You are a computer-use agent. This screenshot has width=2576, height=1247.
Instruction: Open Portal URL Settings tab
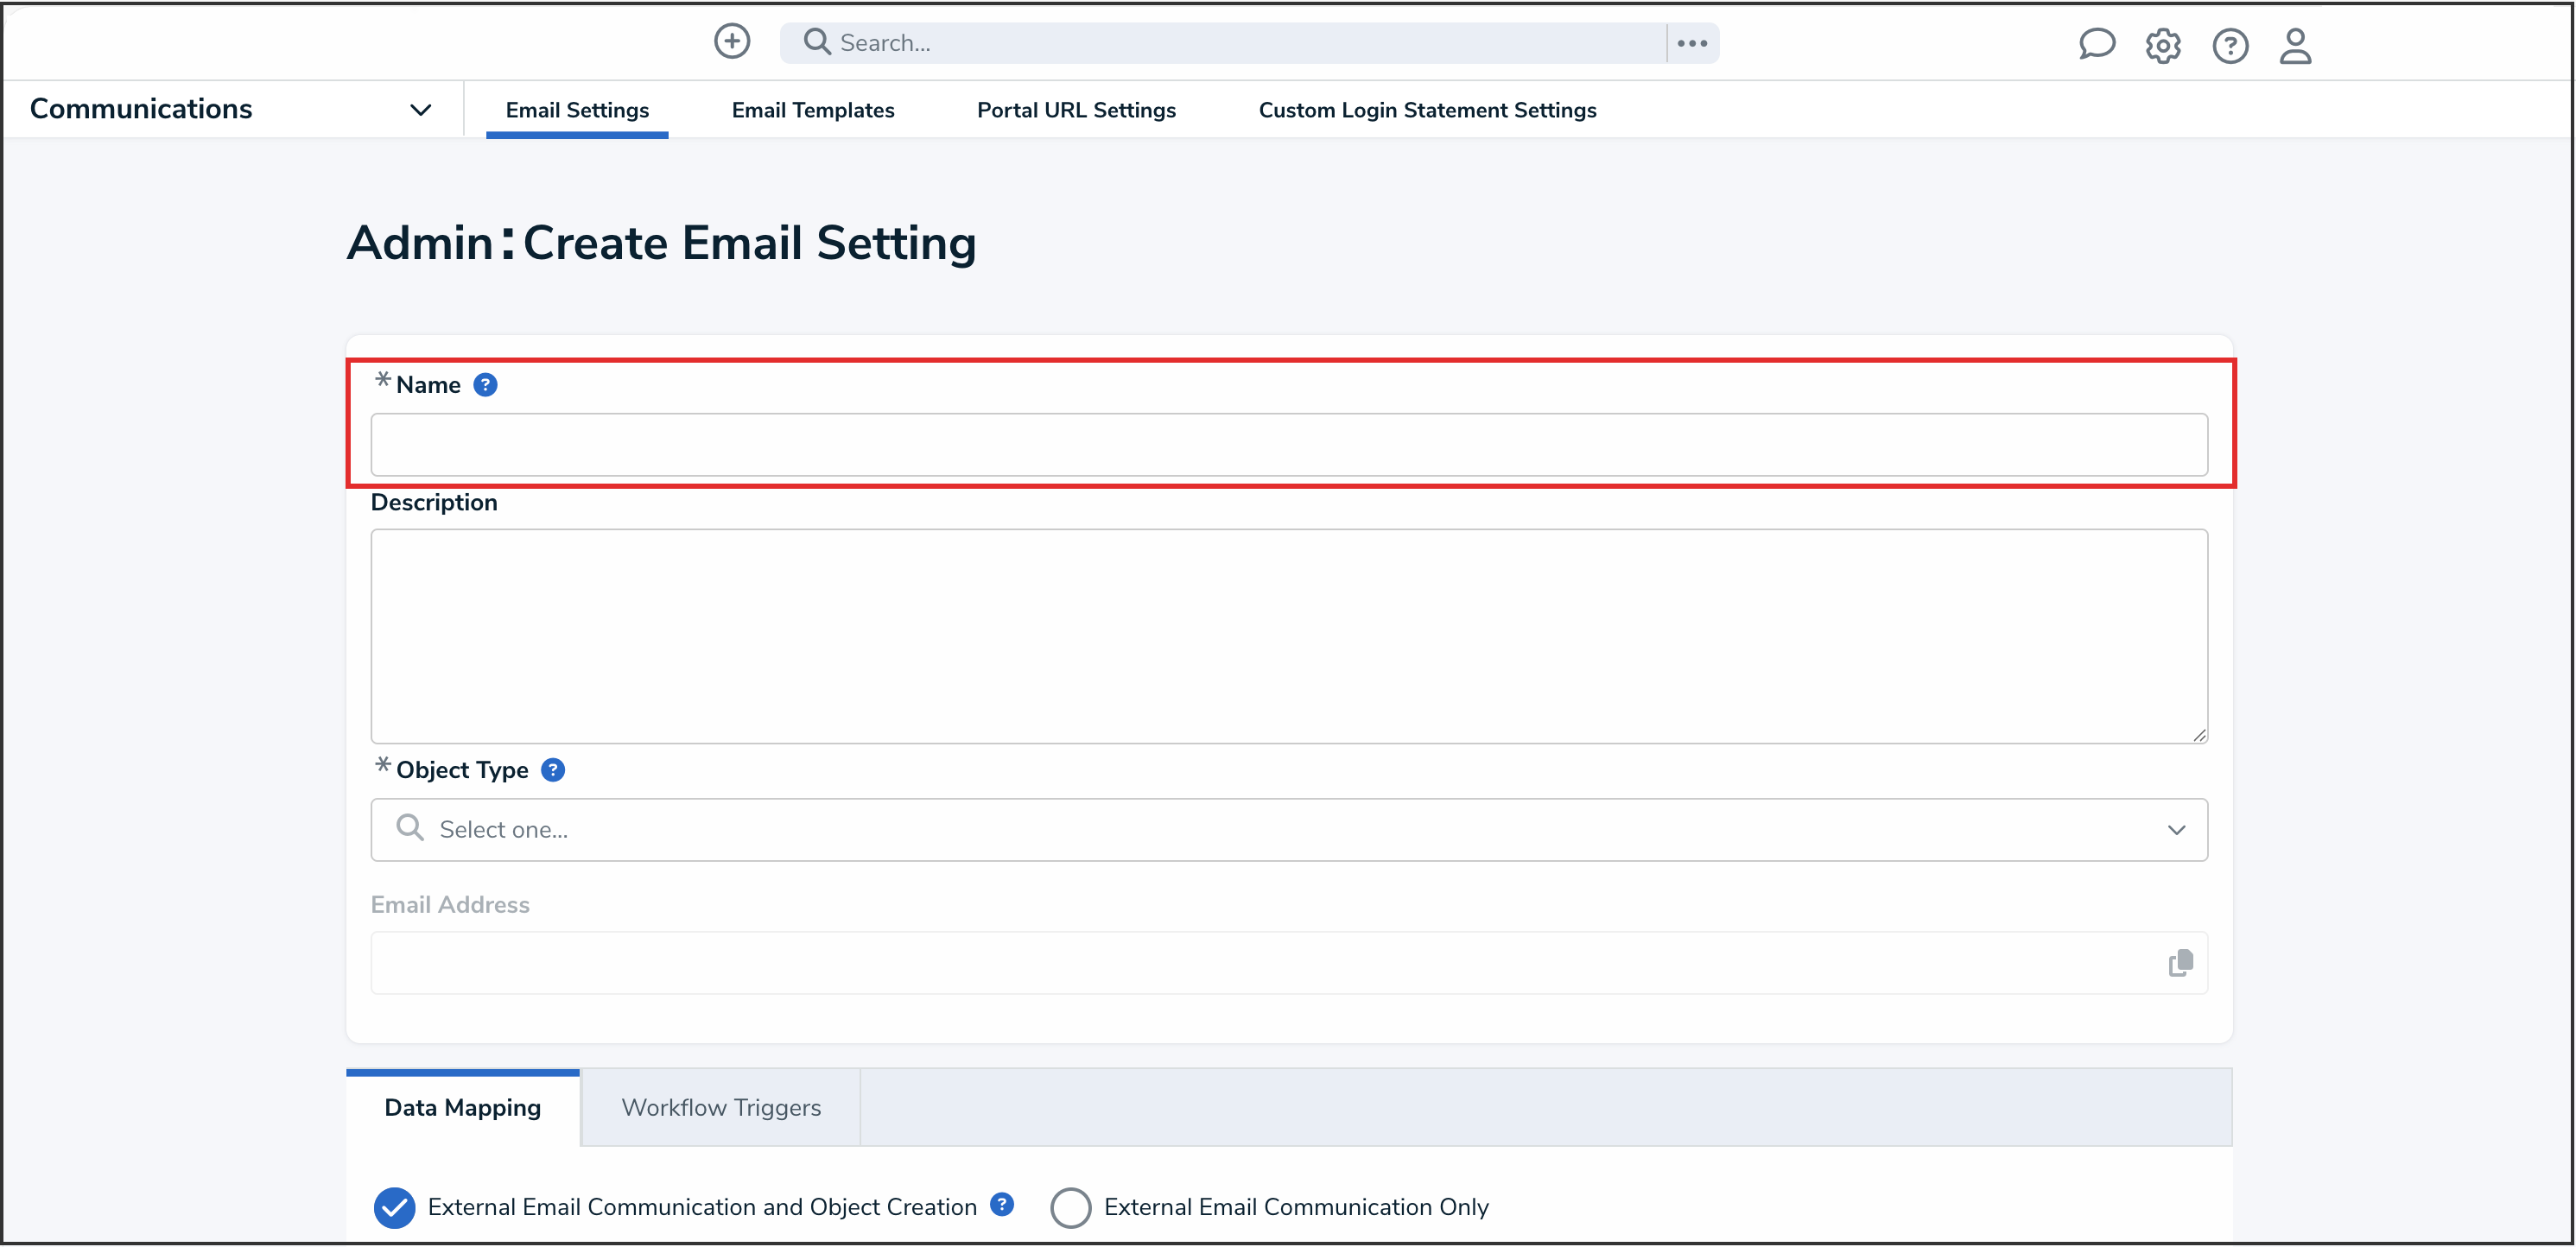1076,110
